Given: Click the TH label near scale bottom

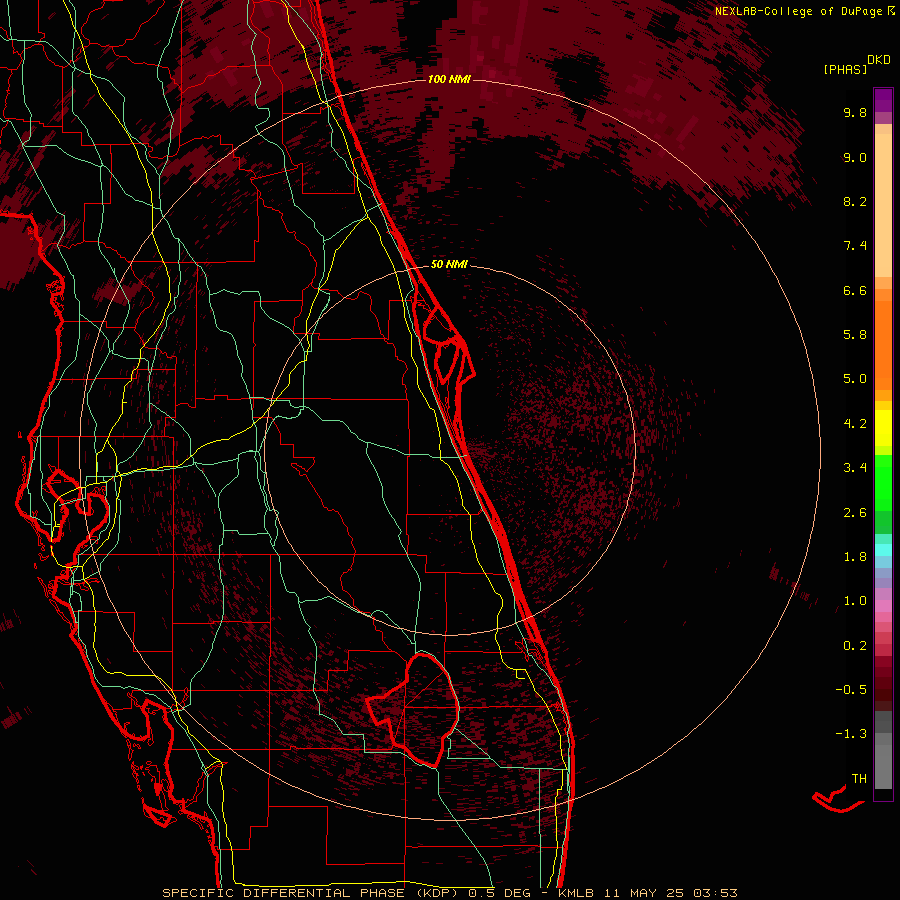Looking at the screenshot, I should tap(859, 778).
